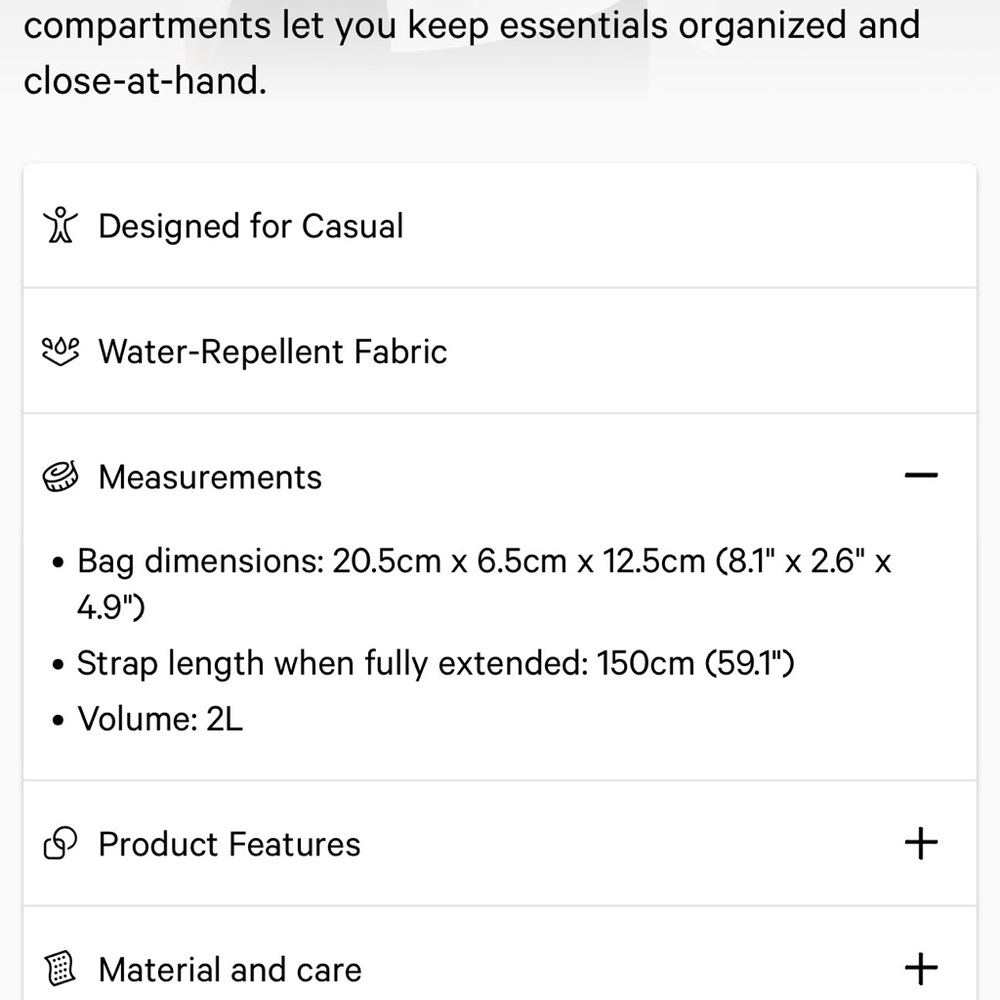Click the measuring tape icon
Image resolution: width=1000 pixels, height=1000 pixels.
tap(60, 477)
